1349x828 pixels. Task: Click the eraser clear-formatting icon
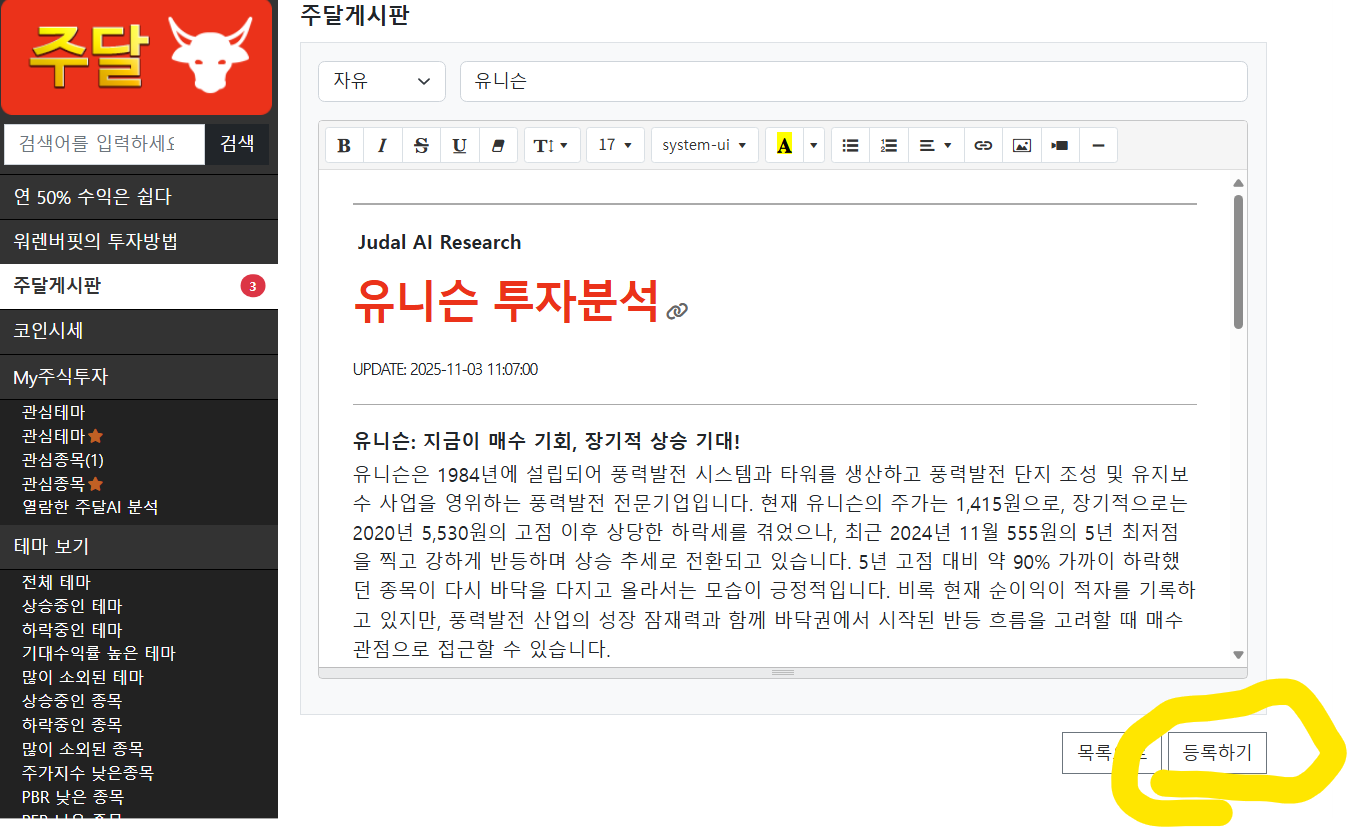[499, 146]
